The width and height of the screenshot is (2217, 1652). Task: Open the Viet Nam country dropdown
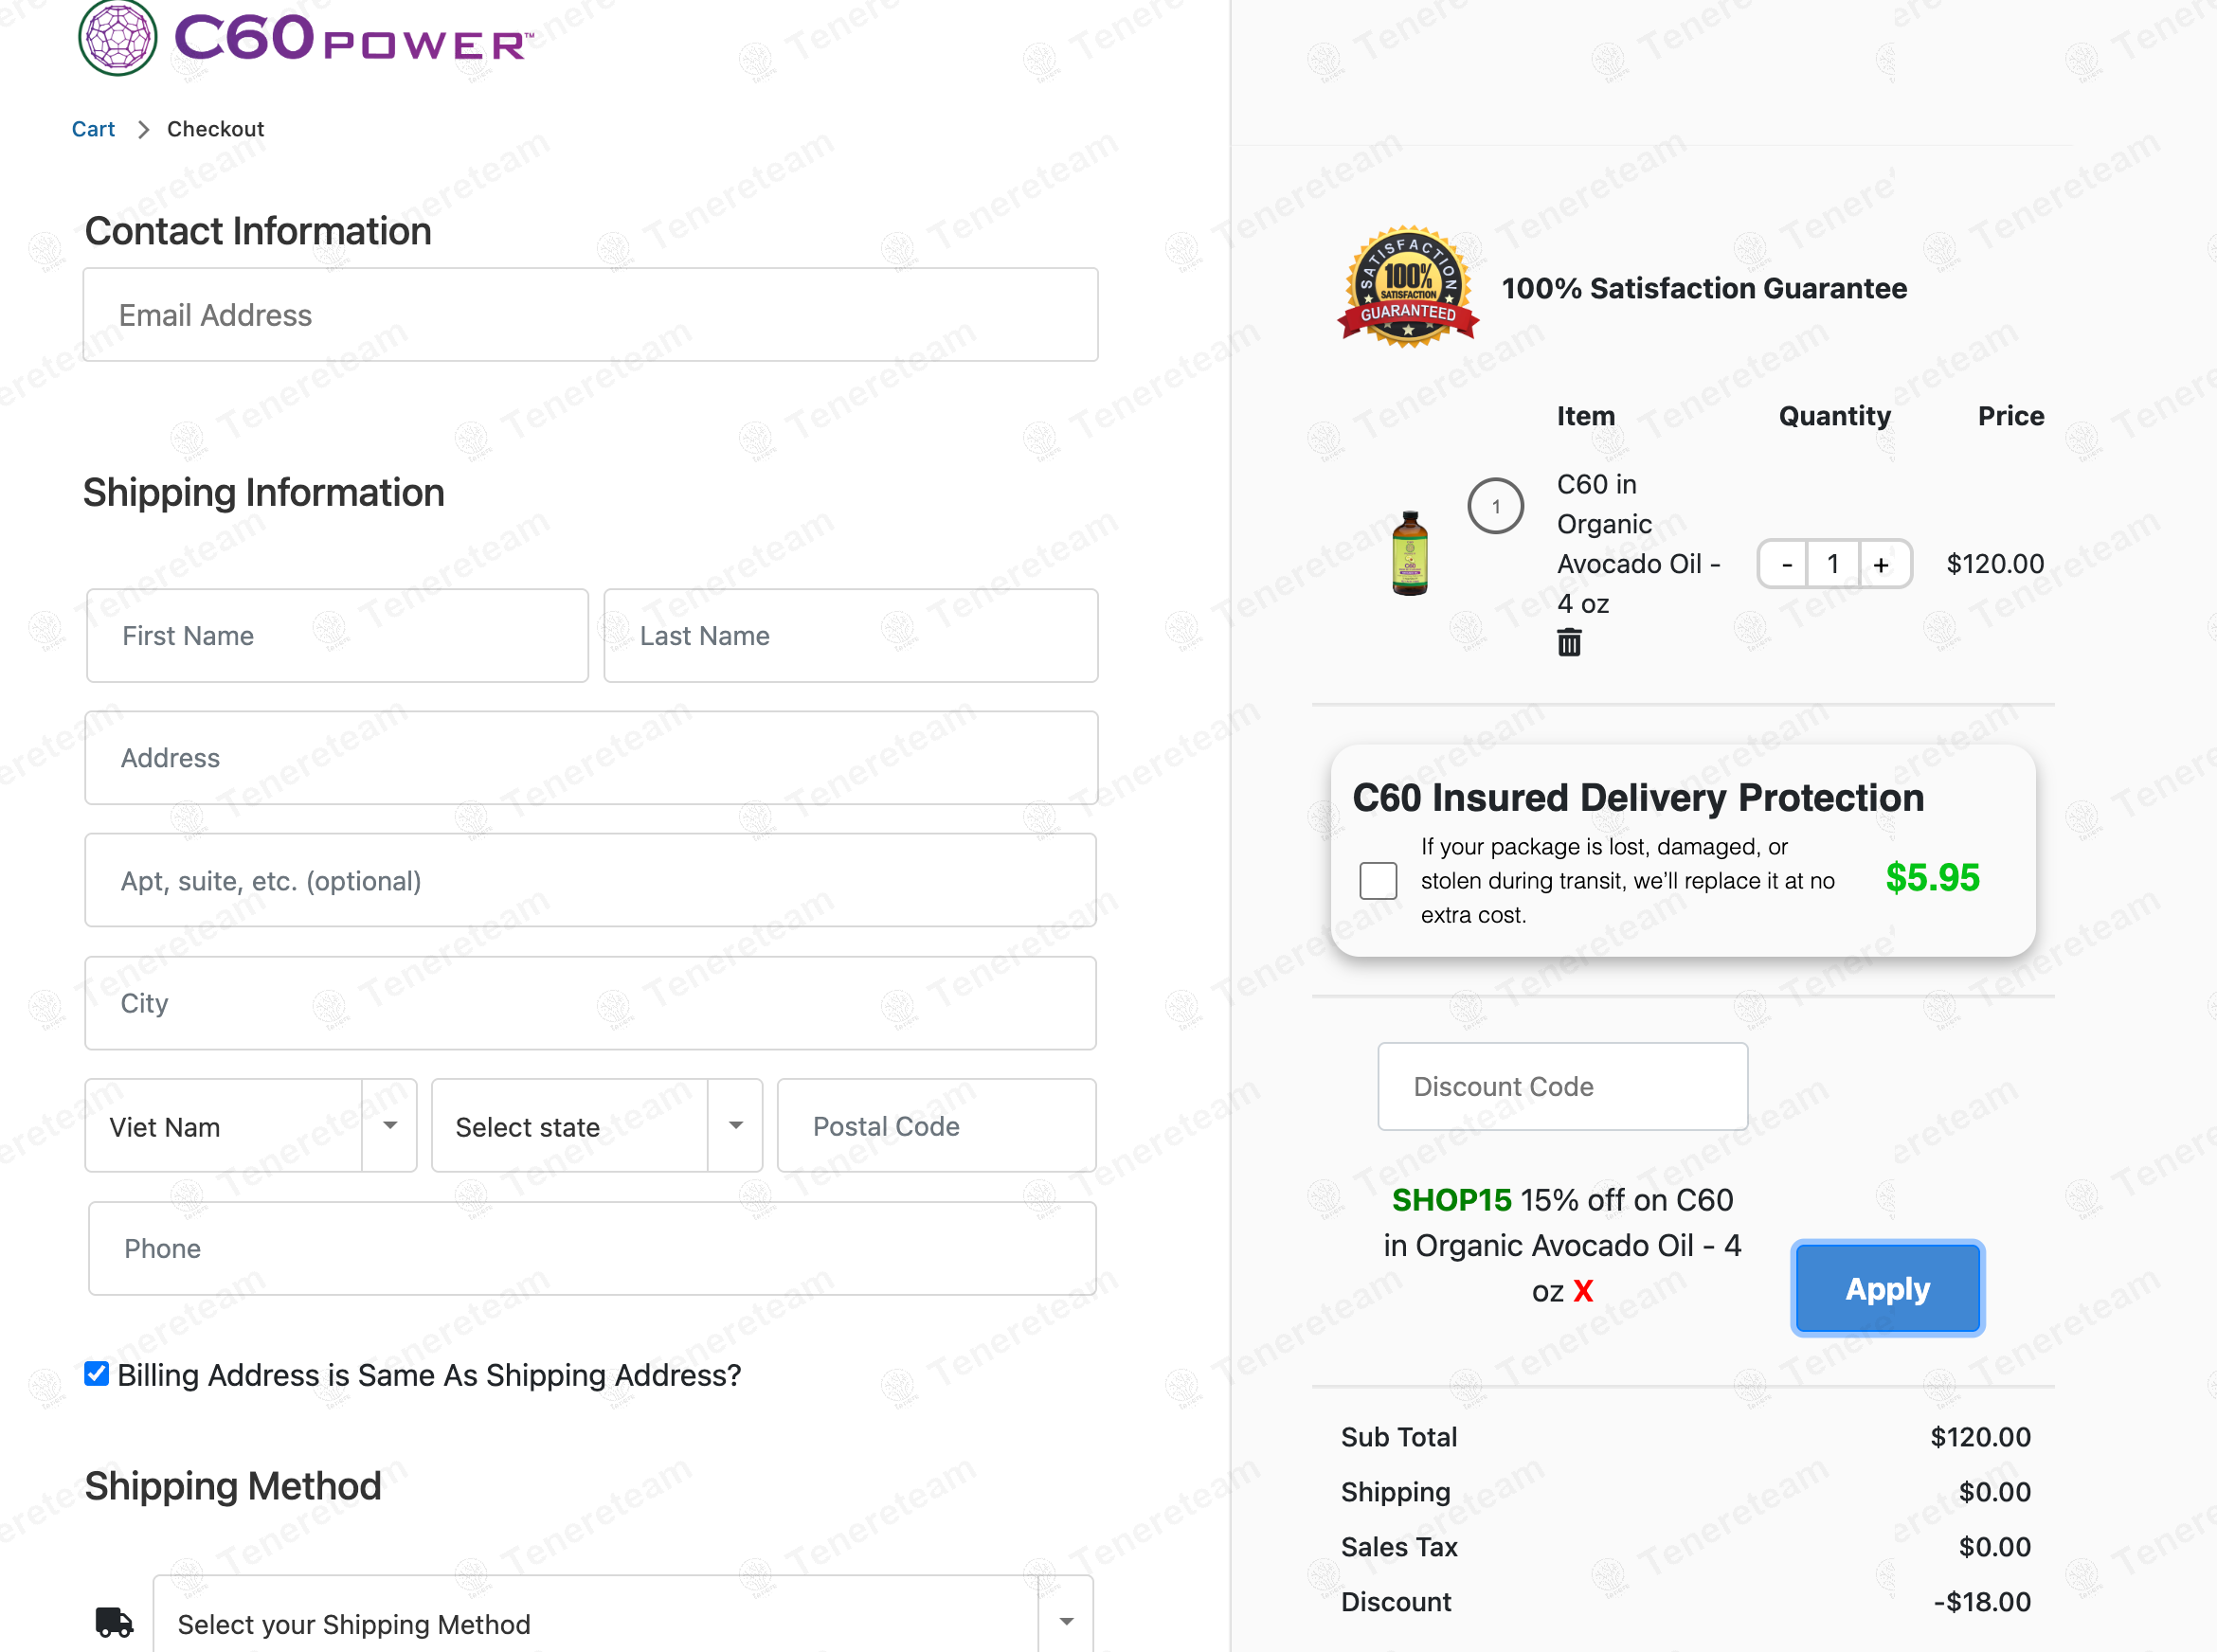pos(250,1126)
